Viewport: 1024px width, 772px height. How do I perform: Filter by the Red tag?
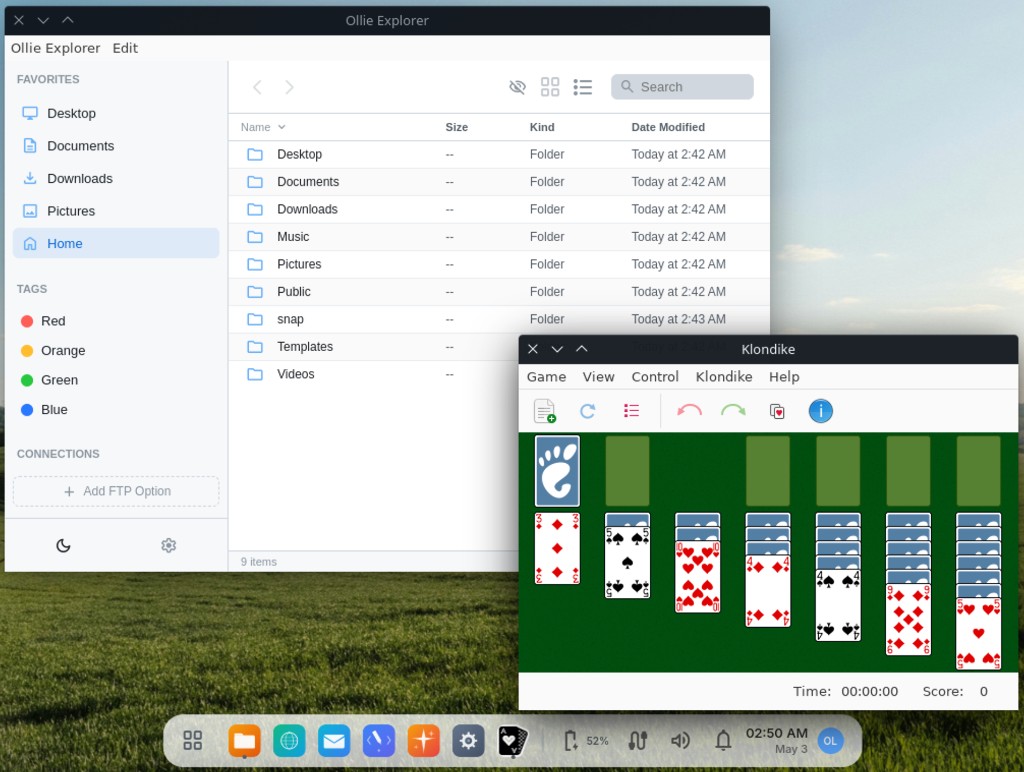click(x=43, y=321)
